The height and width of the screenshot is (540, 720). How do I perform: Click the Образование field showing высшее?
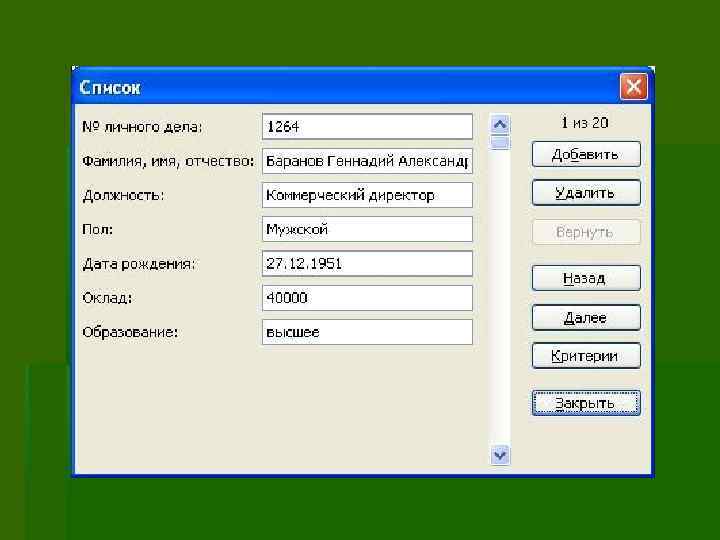(367, 332)
